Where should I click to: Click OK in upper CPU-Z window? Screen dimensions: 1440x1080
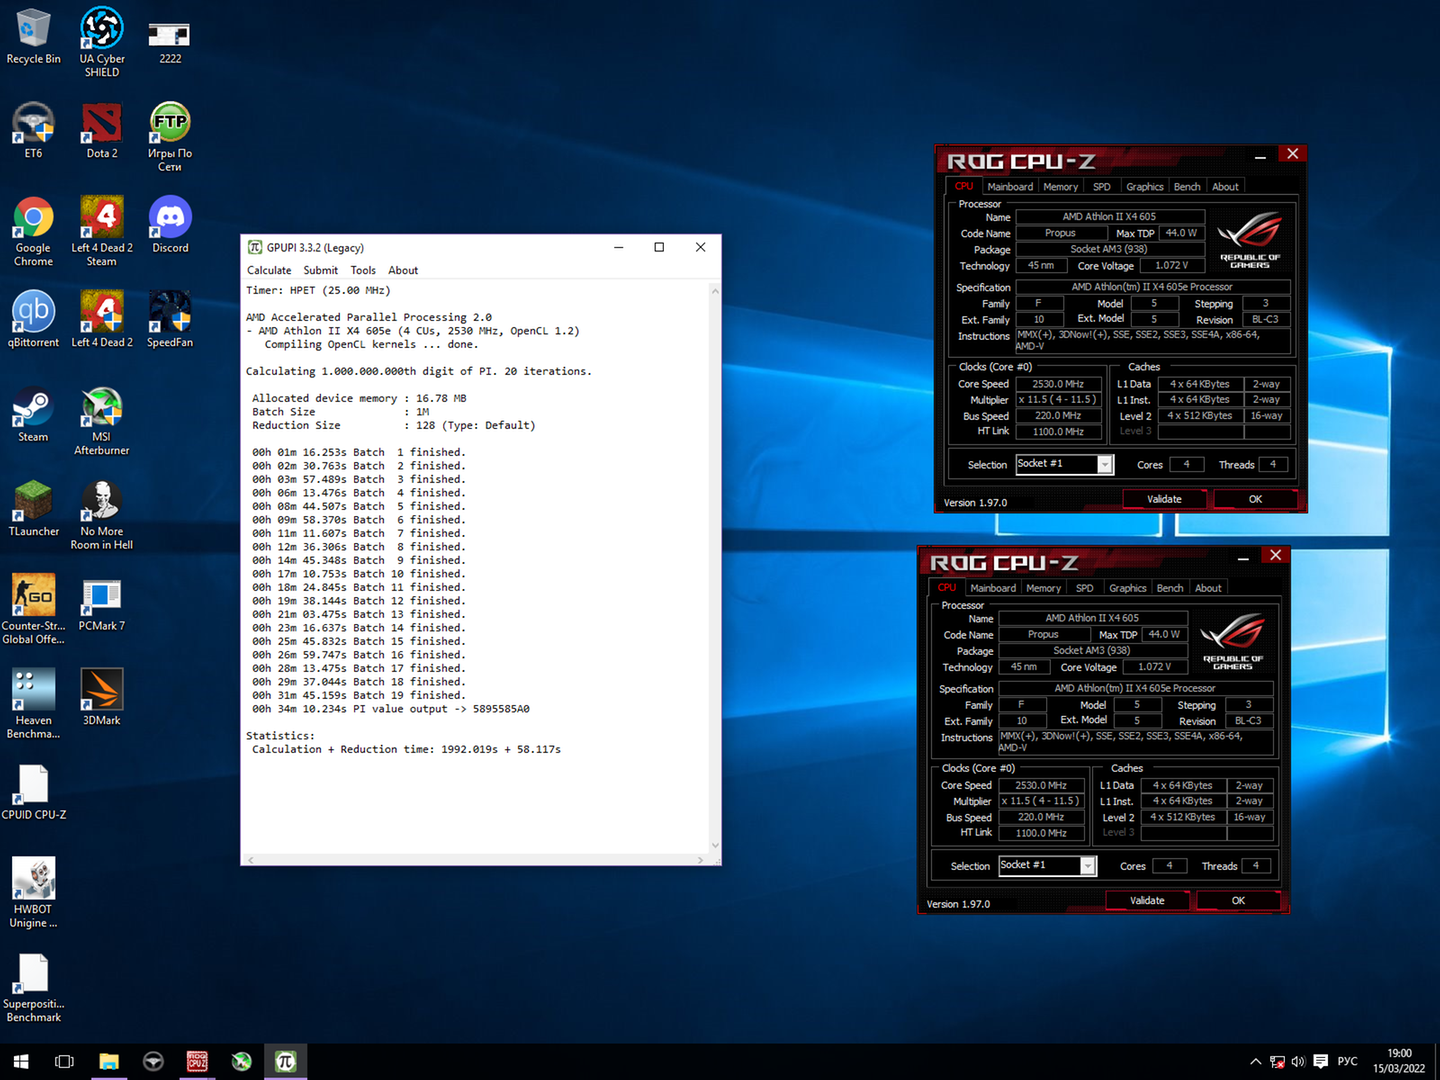(x=1255, y=499)
